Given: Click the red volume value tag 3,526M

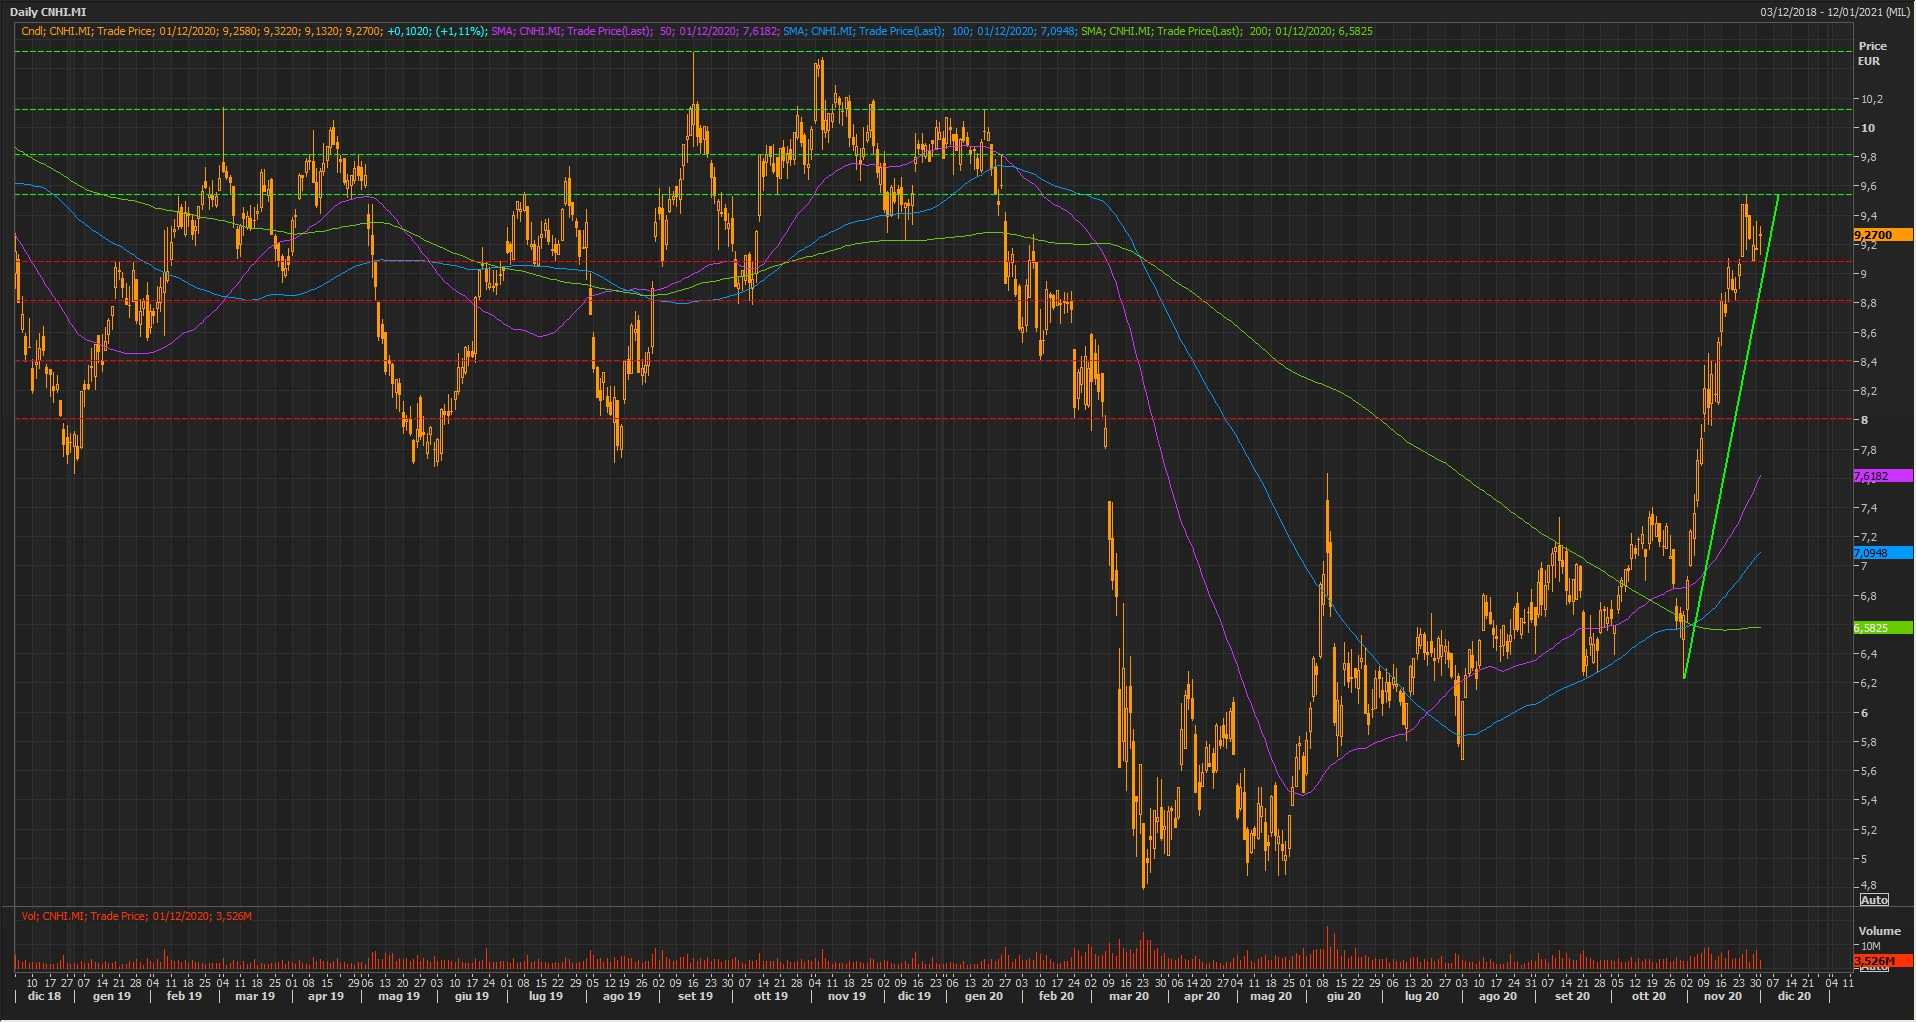Looking at the screenshot, I should click(1882, 961).
